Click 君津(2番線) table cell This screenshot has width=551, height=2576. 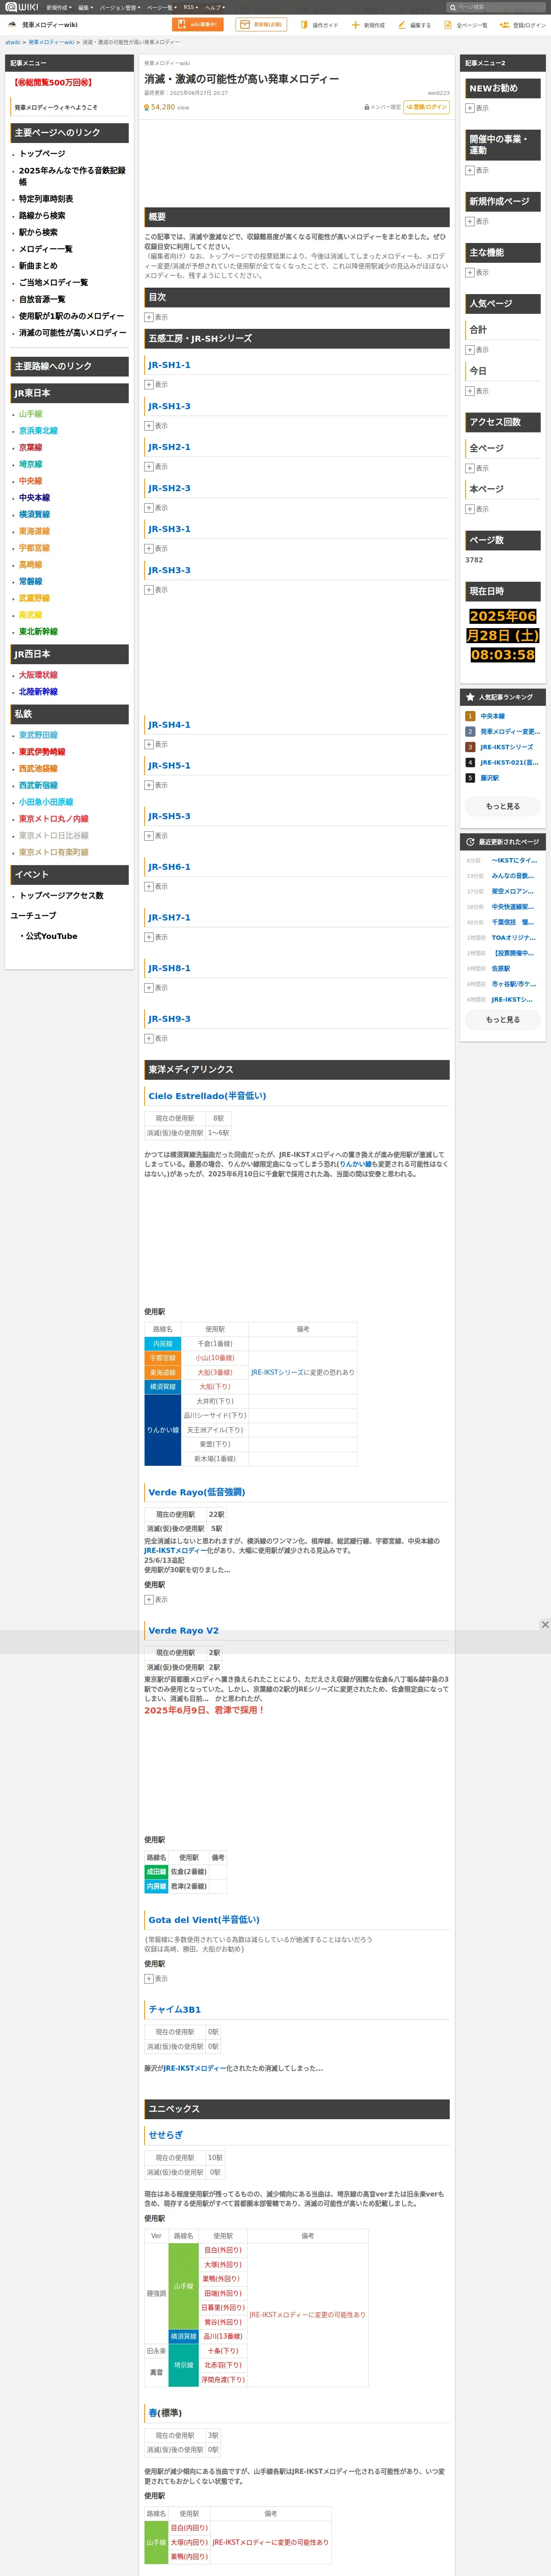coord(189,1886)
